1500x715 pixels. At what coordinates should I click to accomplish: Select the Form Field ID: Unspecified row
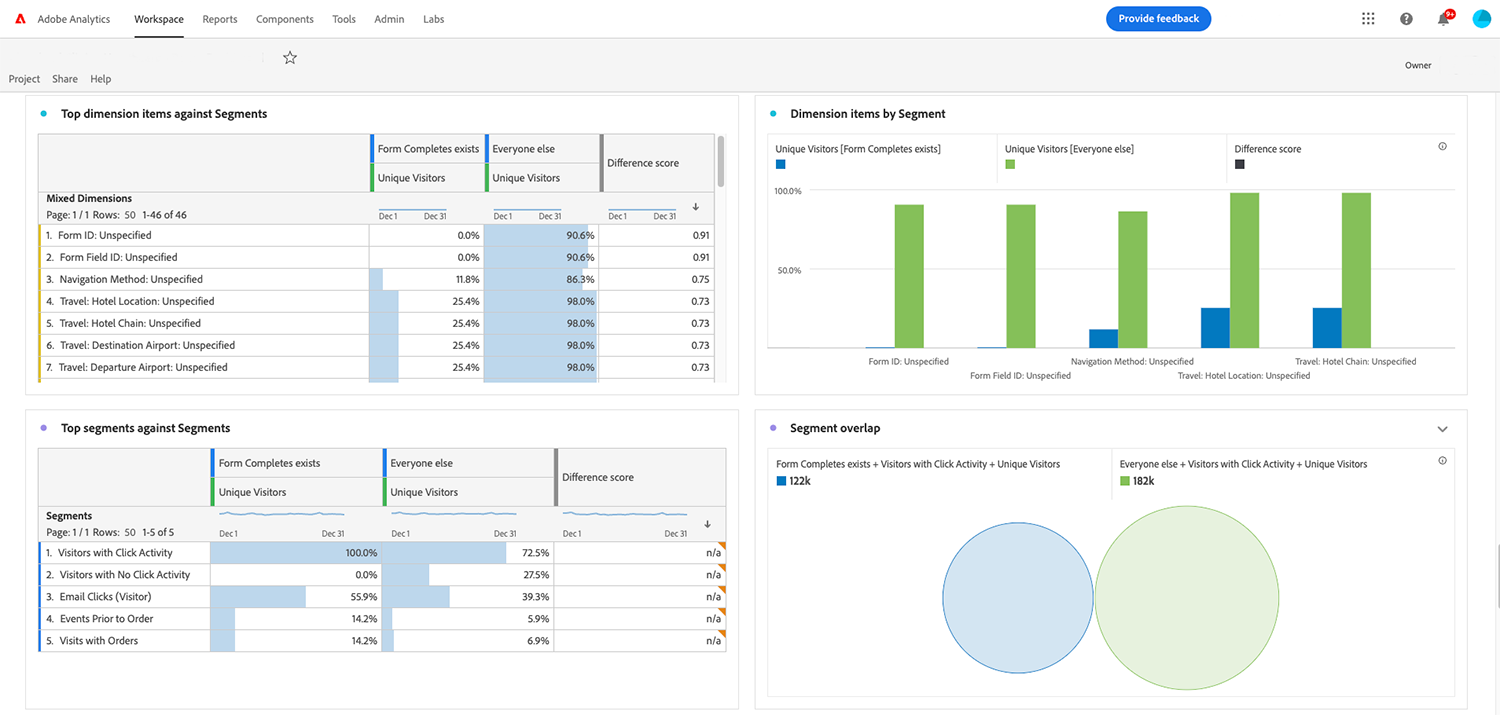point(375,257)
